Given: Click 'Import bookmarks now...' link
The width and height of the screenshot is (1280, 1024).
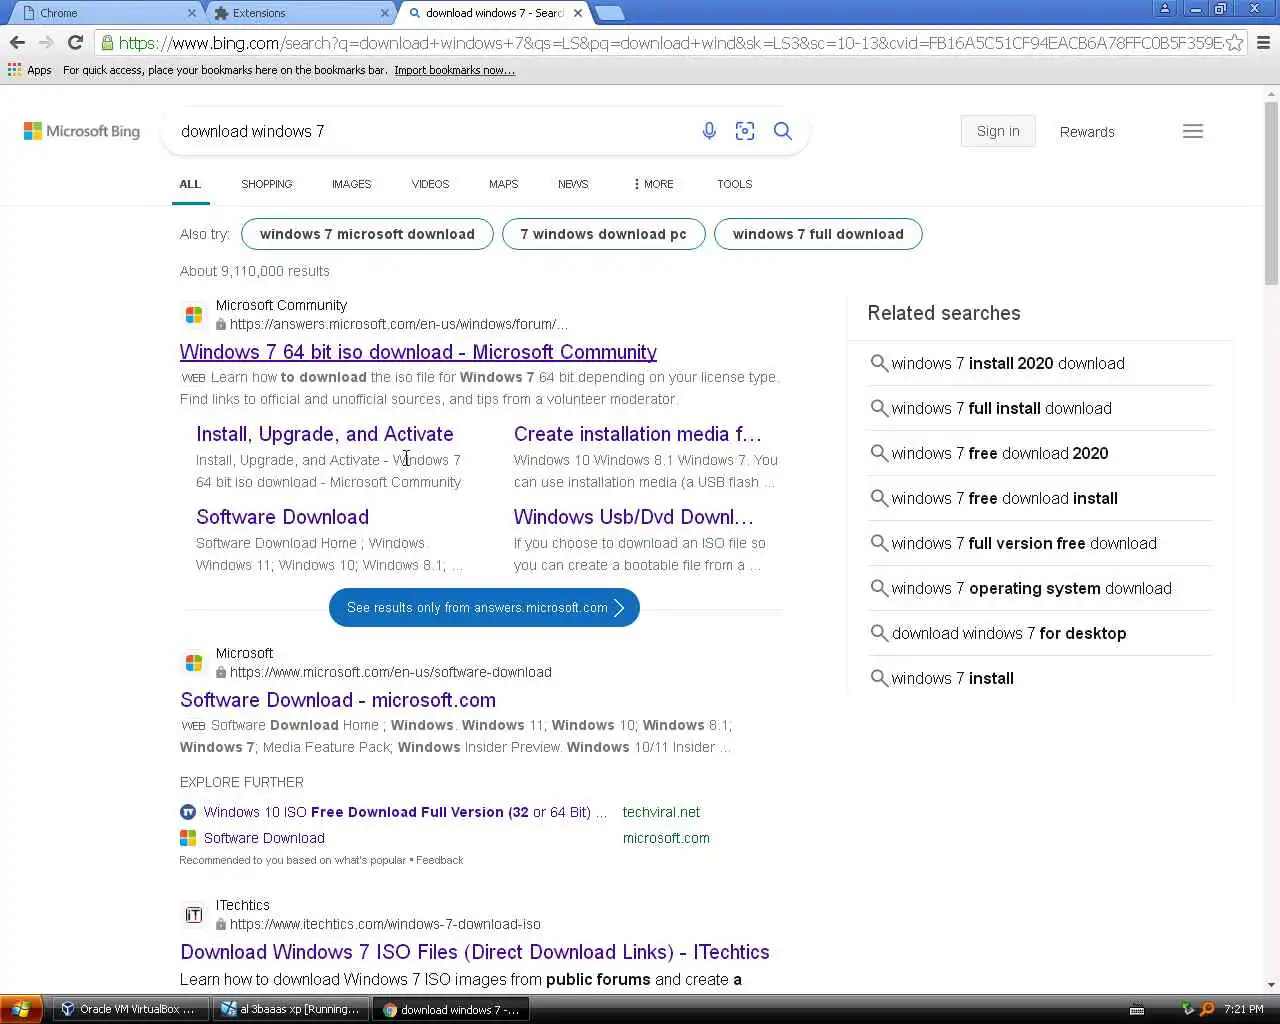Looking at the screenshot, I should click(454, 70).
